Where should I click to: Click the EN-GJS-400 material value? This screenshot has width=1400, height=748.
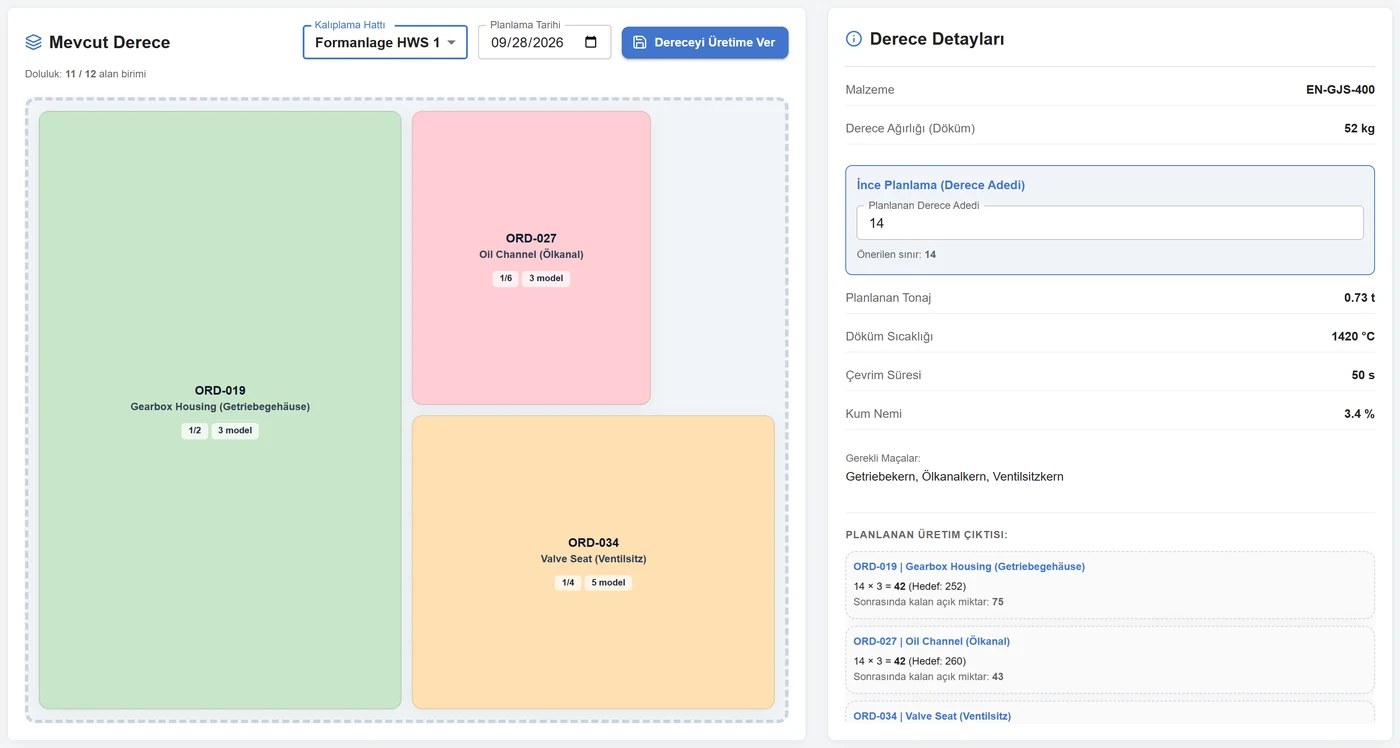[1340, 90]
